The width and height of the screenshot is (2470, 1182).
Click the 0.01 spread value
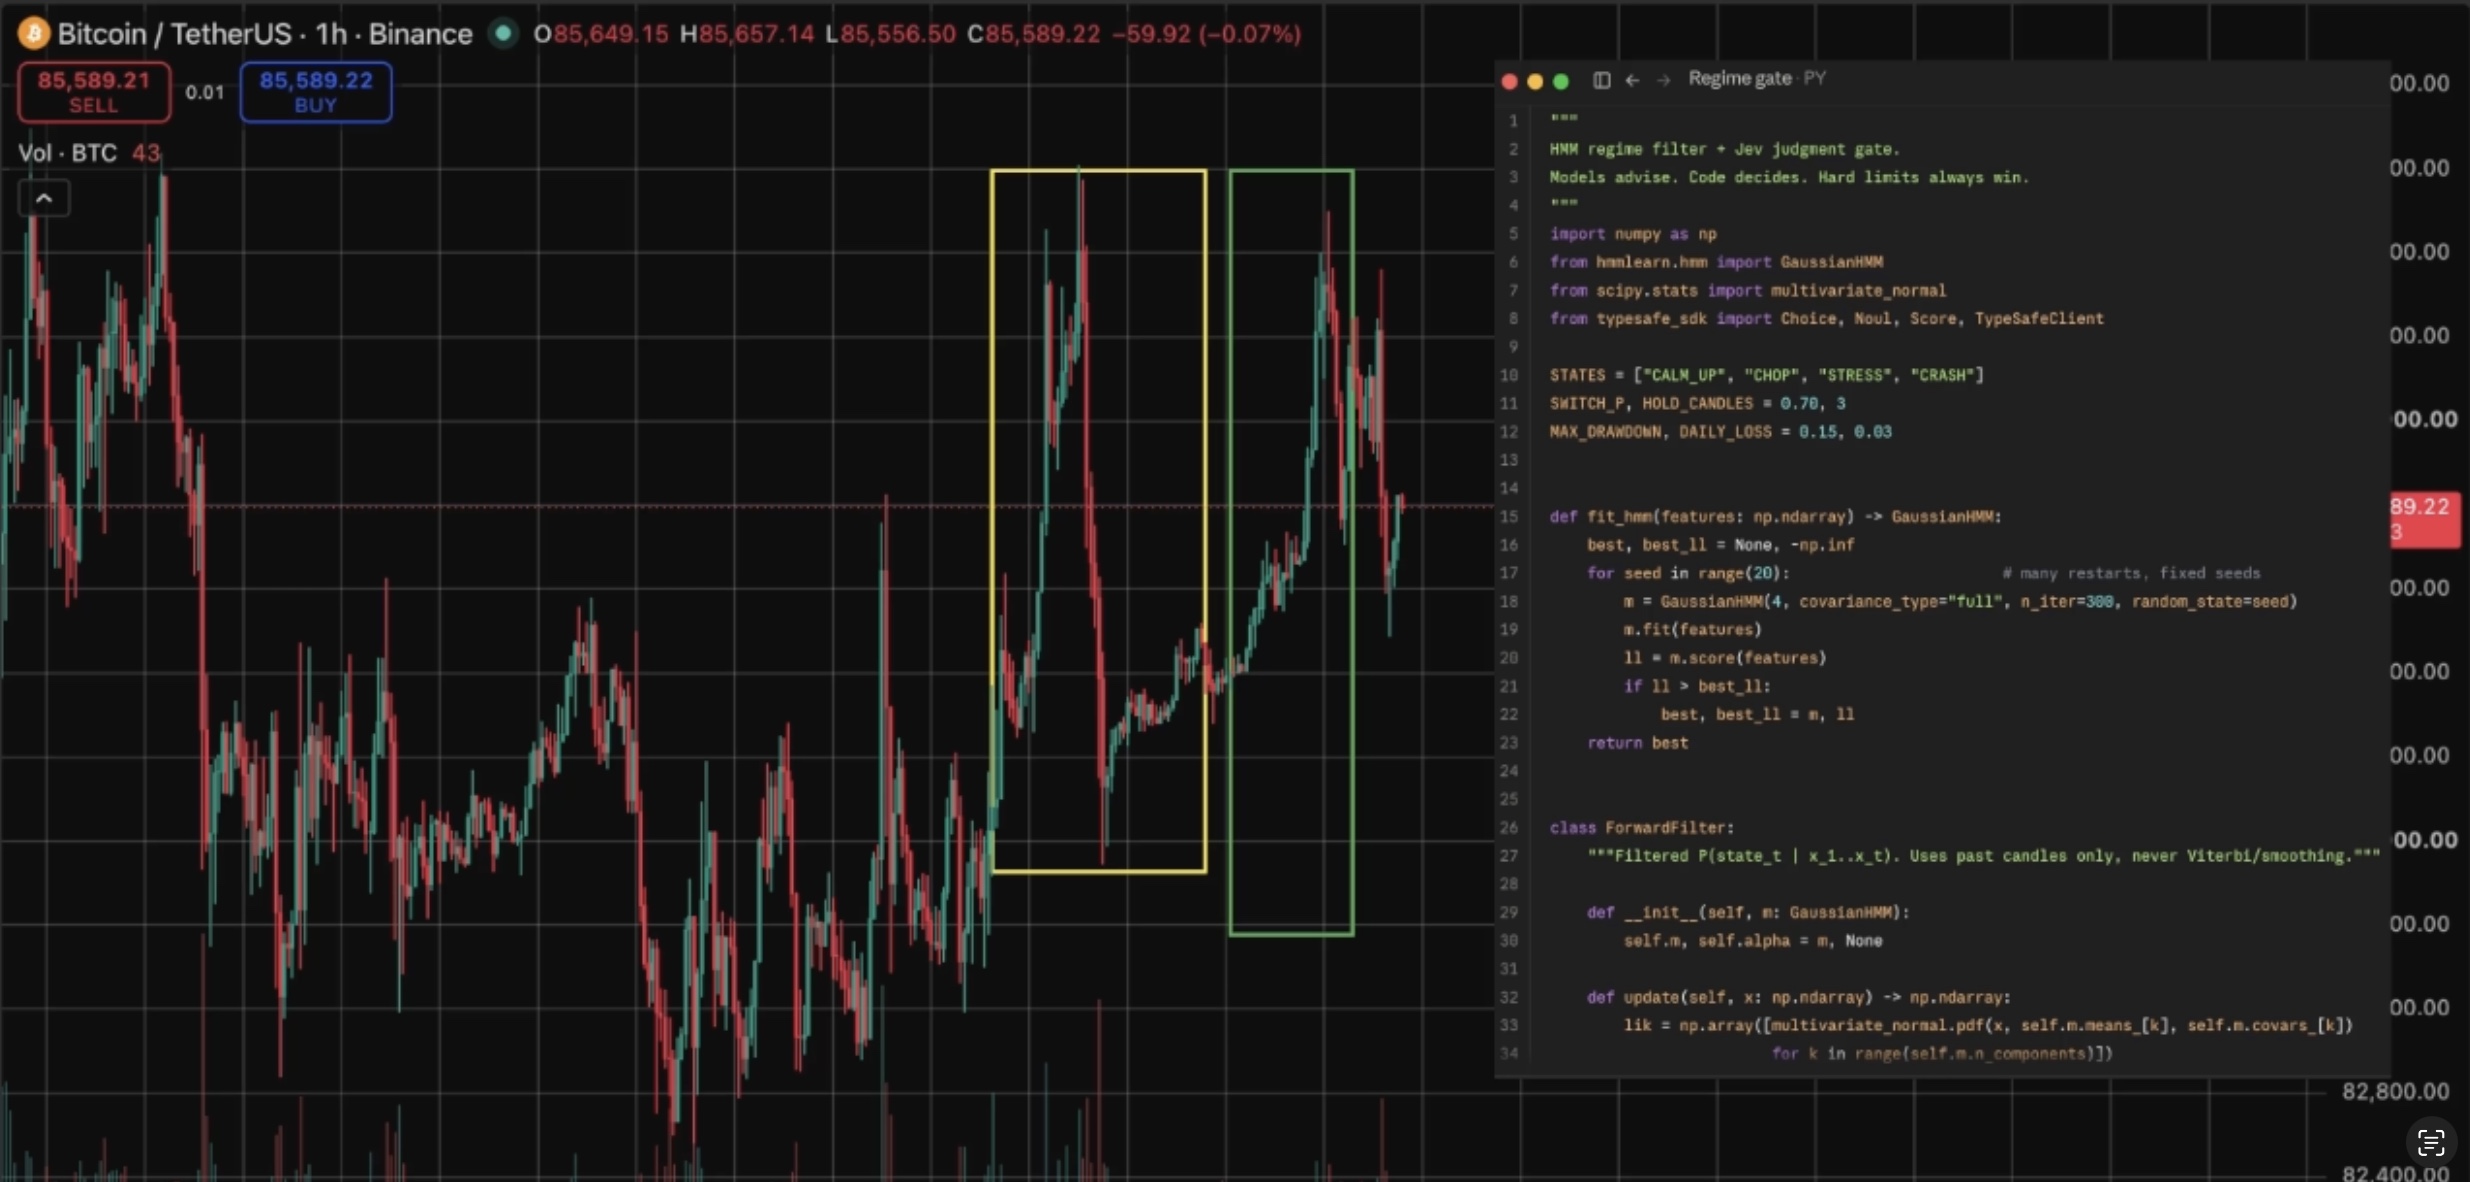(205, 92)
